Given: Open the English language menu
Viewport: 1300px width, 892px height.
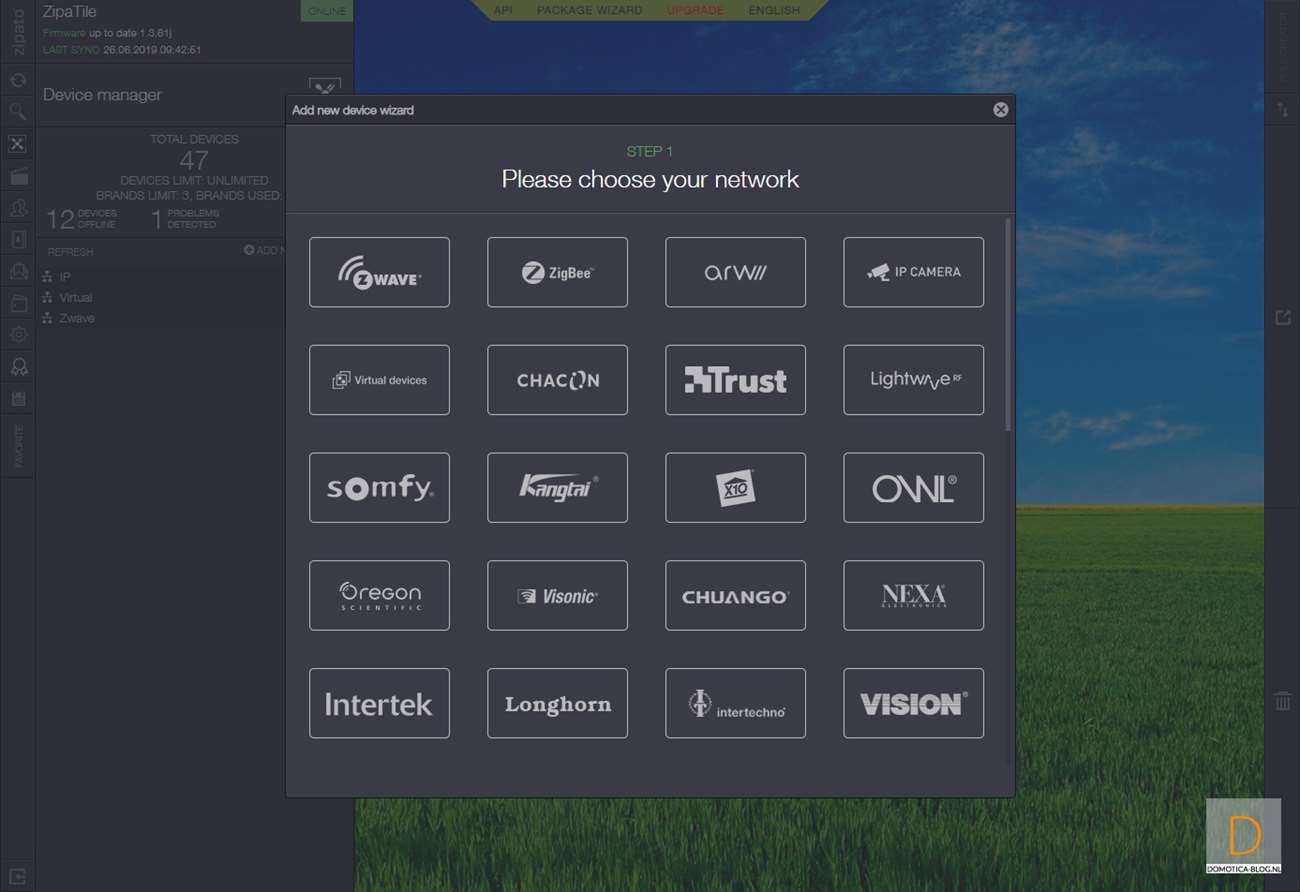Looking at the screenshot, I should pyautogui.click(x=774, y=10).
